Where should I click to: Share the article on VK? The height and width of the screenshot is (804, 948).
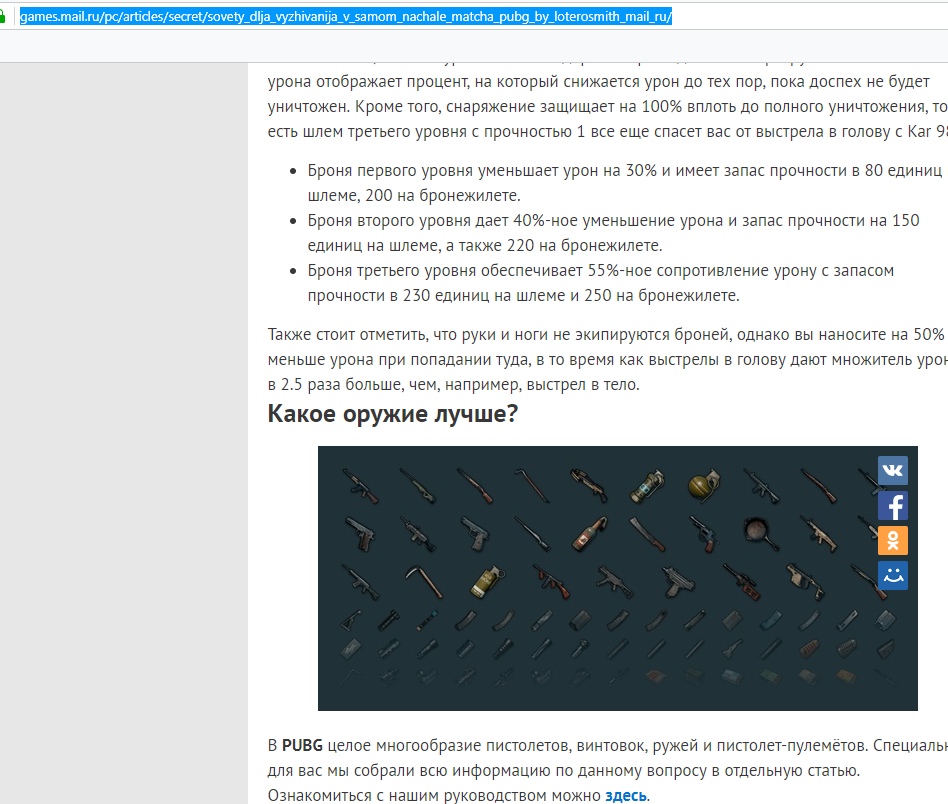click(892, 471)
